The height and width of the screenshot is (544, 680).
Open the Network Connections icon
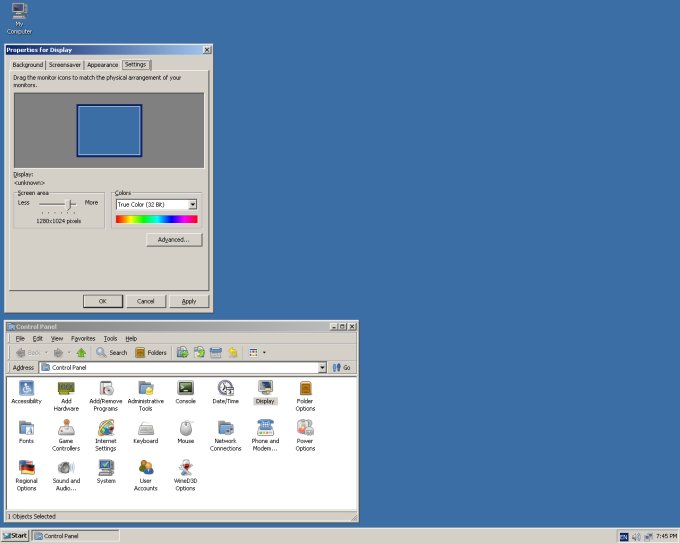pos(226,436)
